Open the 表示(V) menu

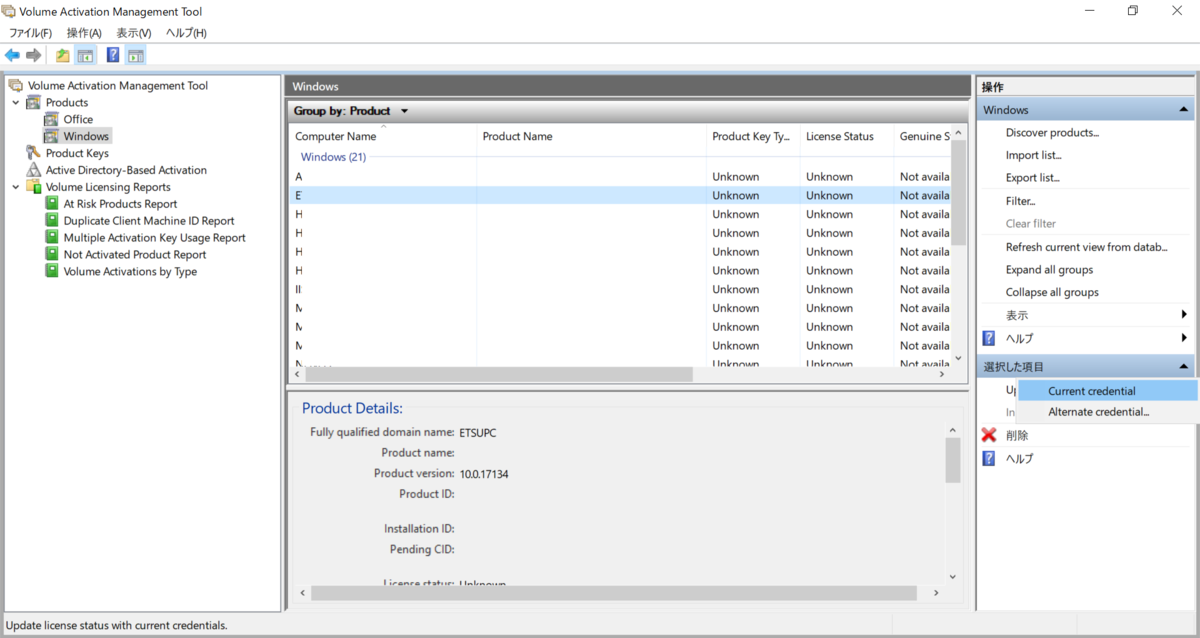pos(134,33)
